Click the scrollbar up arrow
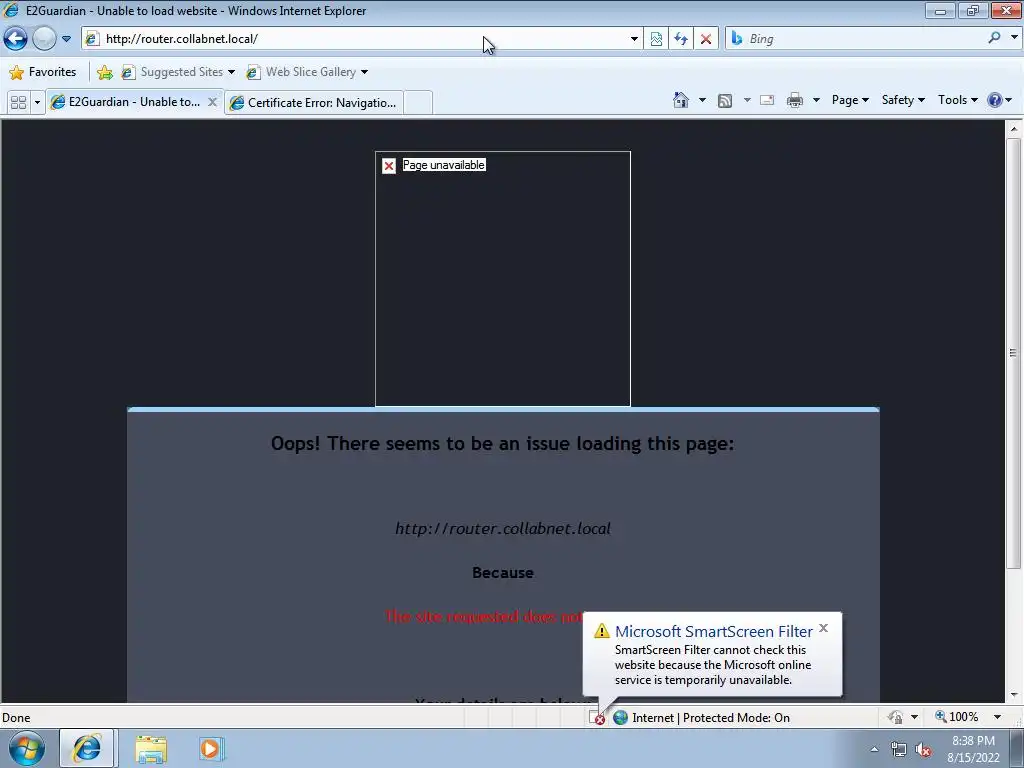The height and width of the screenshot is (768, 1024). click(1014, 129)
